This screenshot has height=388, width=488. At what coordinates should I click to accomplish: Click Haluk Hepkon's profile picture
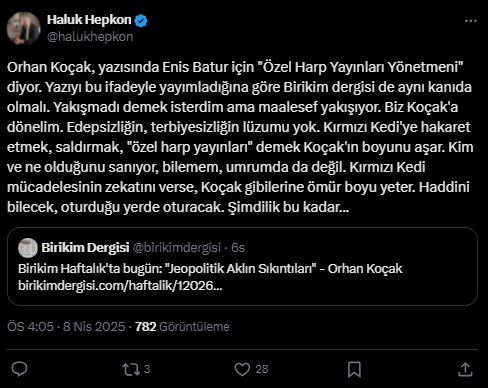pyautogui.click(x=23, y=28)
